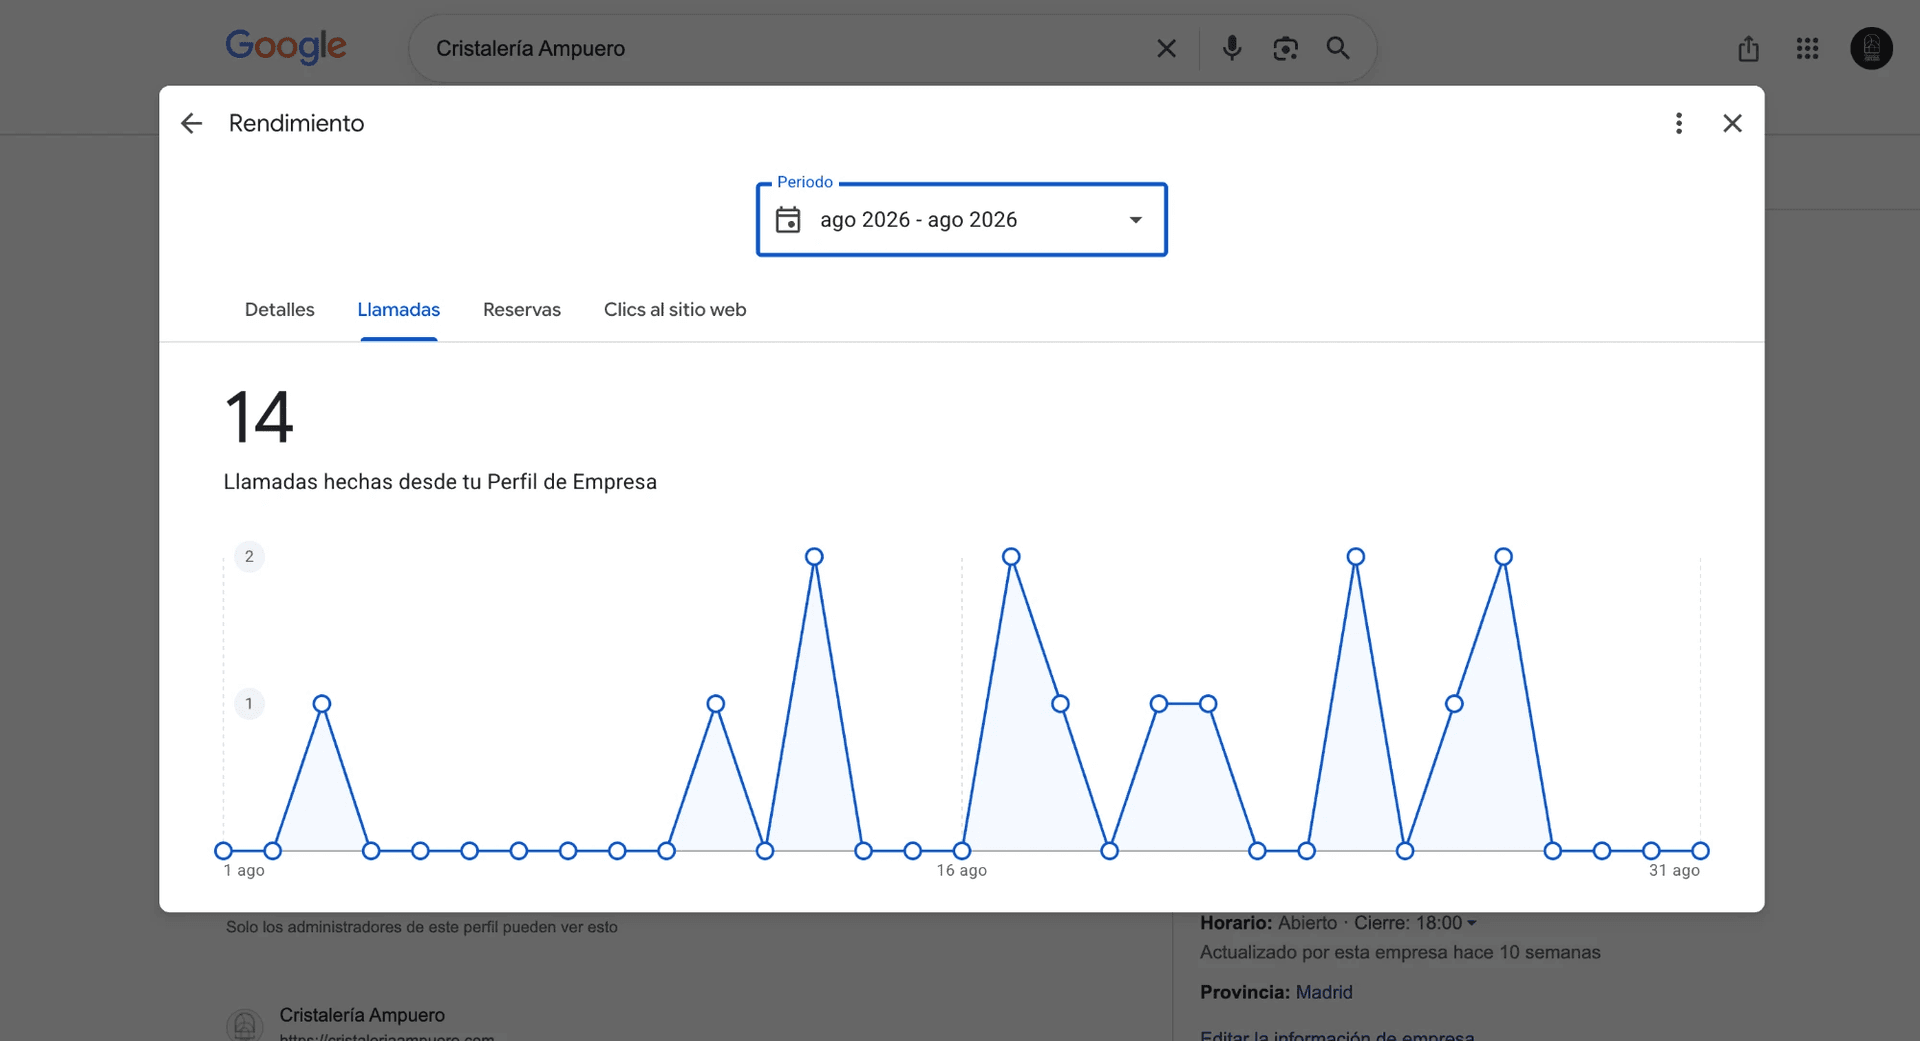
Task: Open the Google account avatar
Action: (x=1871, y=48)
